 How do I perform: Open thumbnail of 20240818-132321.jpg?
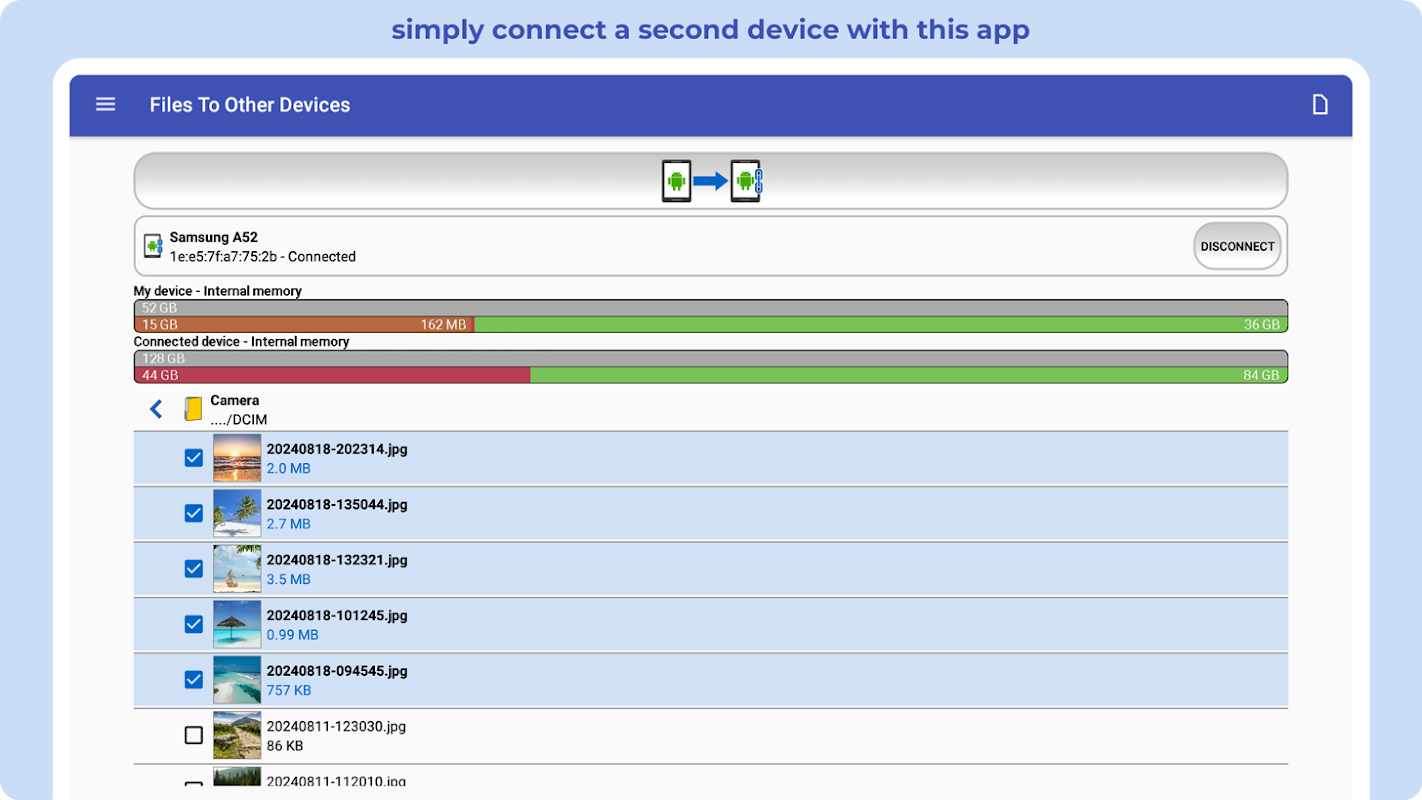tap(237, 569)
